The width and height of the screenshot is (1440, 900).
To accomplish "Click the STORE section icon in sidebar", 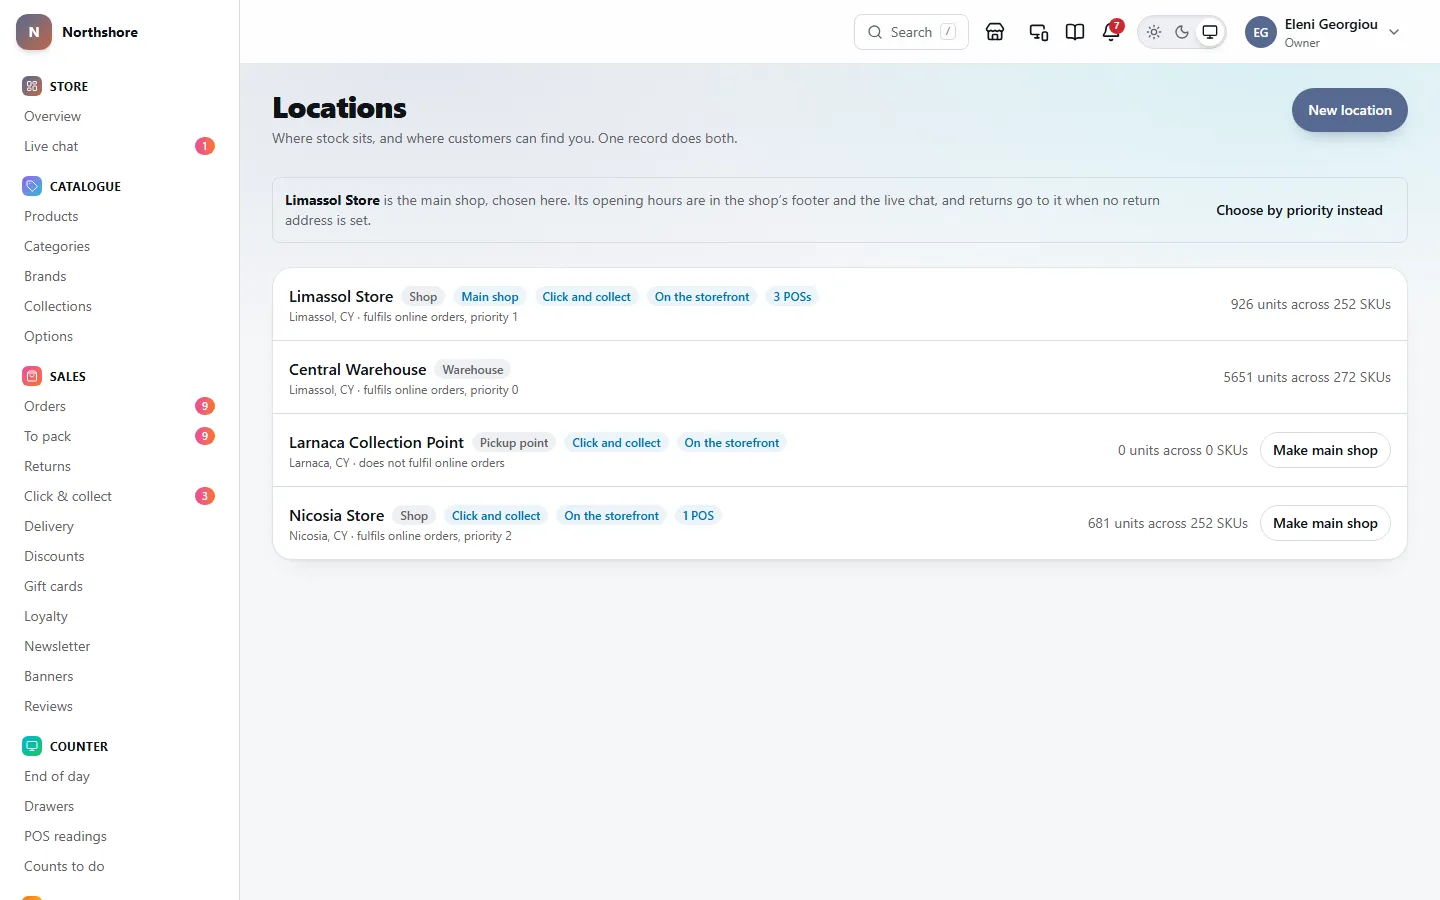I will (x=32, y=86).
